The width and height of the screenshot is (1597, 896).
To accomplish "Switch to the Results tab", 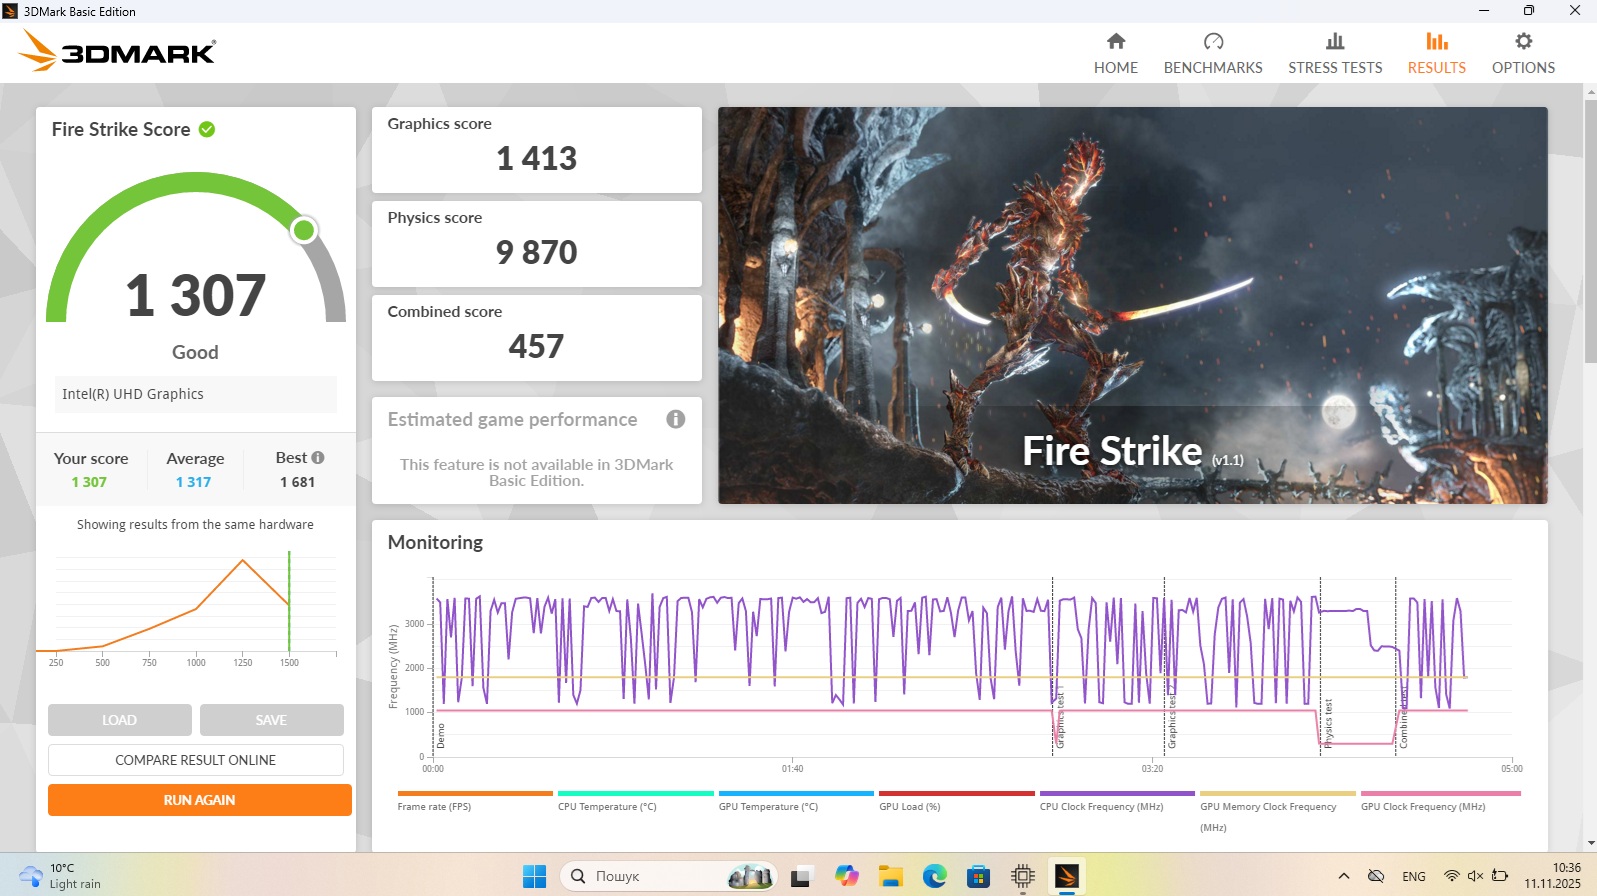I will tap(1436, 53).
